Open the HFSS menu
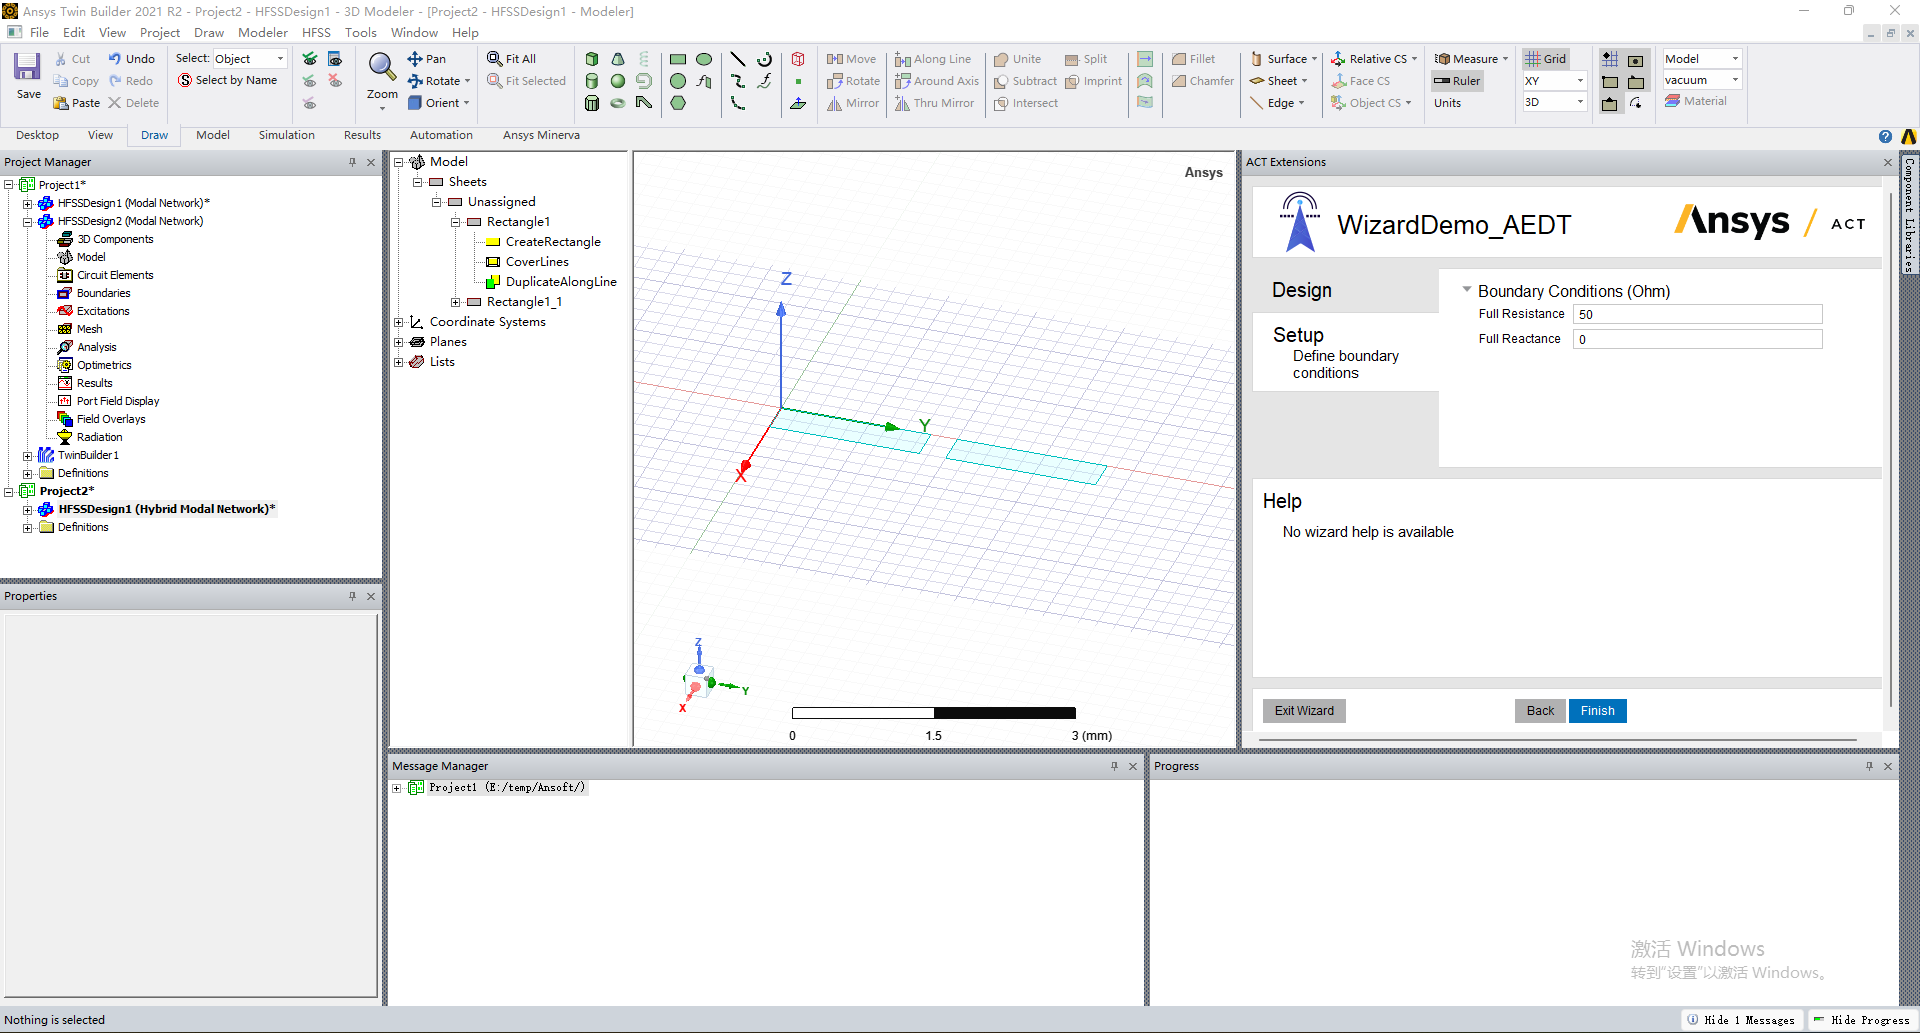This screenshot has width=1920, height=1033. click(316, 33)
